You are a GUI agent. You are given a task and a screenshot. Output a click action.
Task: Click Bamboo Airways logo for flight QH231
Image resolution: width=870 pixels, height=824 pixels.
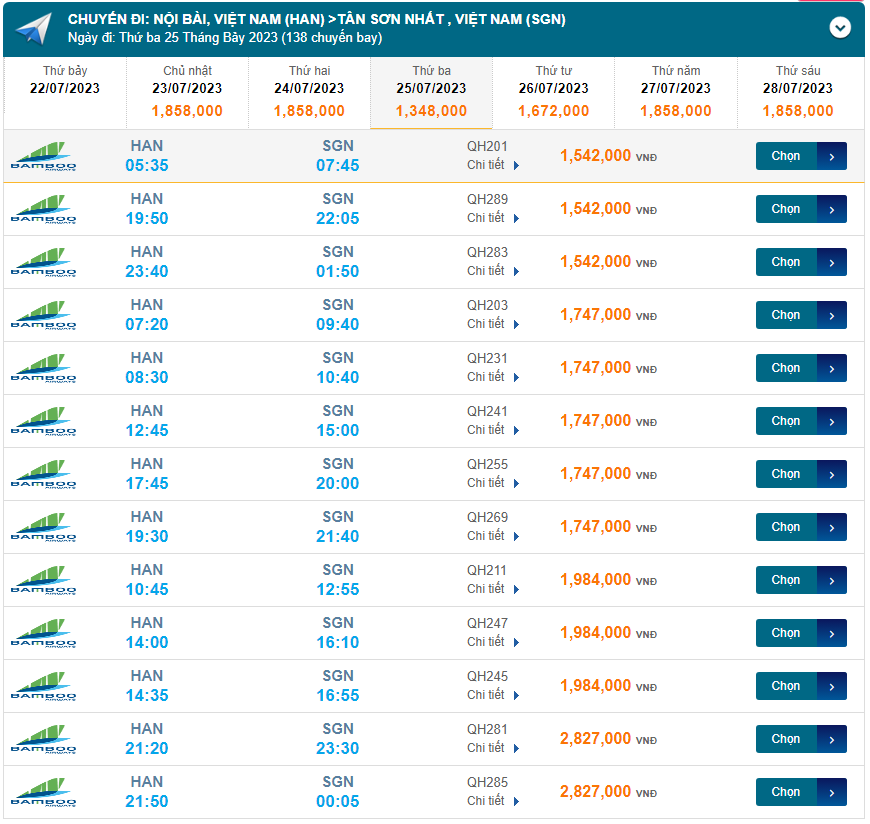tap(44, 368)
